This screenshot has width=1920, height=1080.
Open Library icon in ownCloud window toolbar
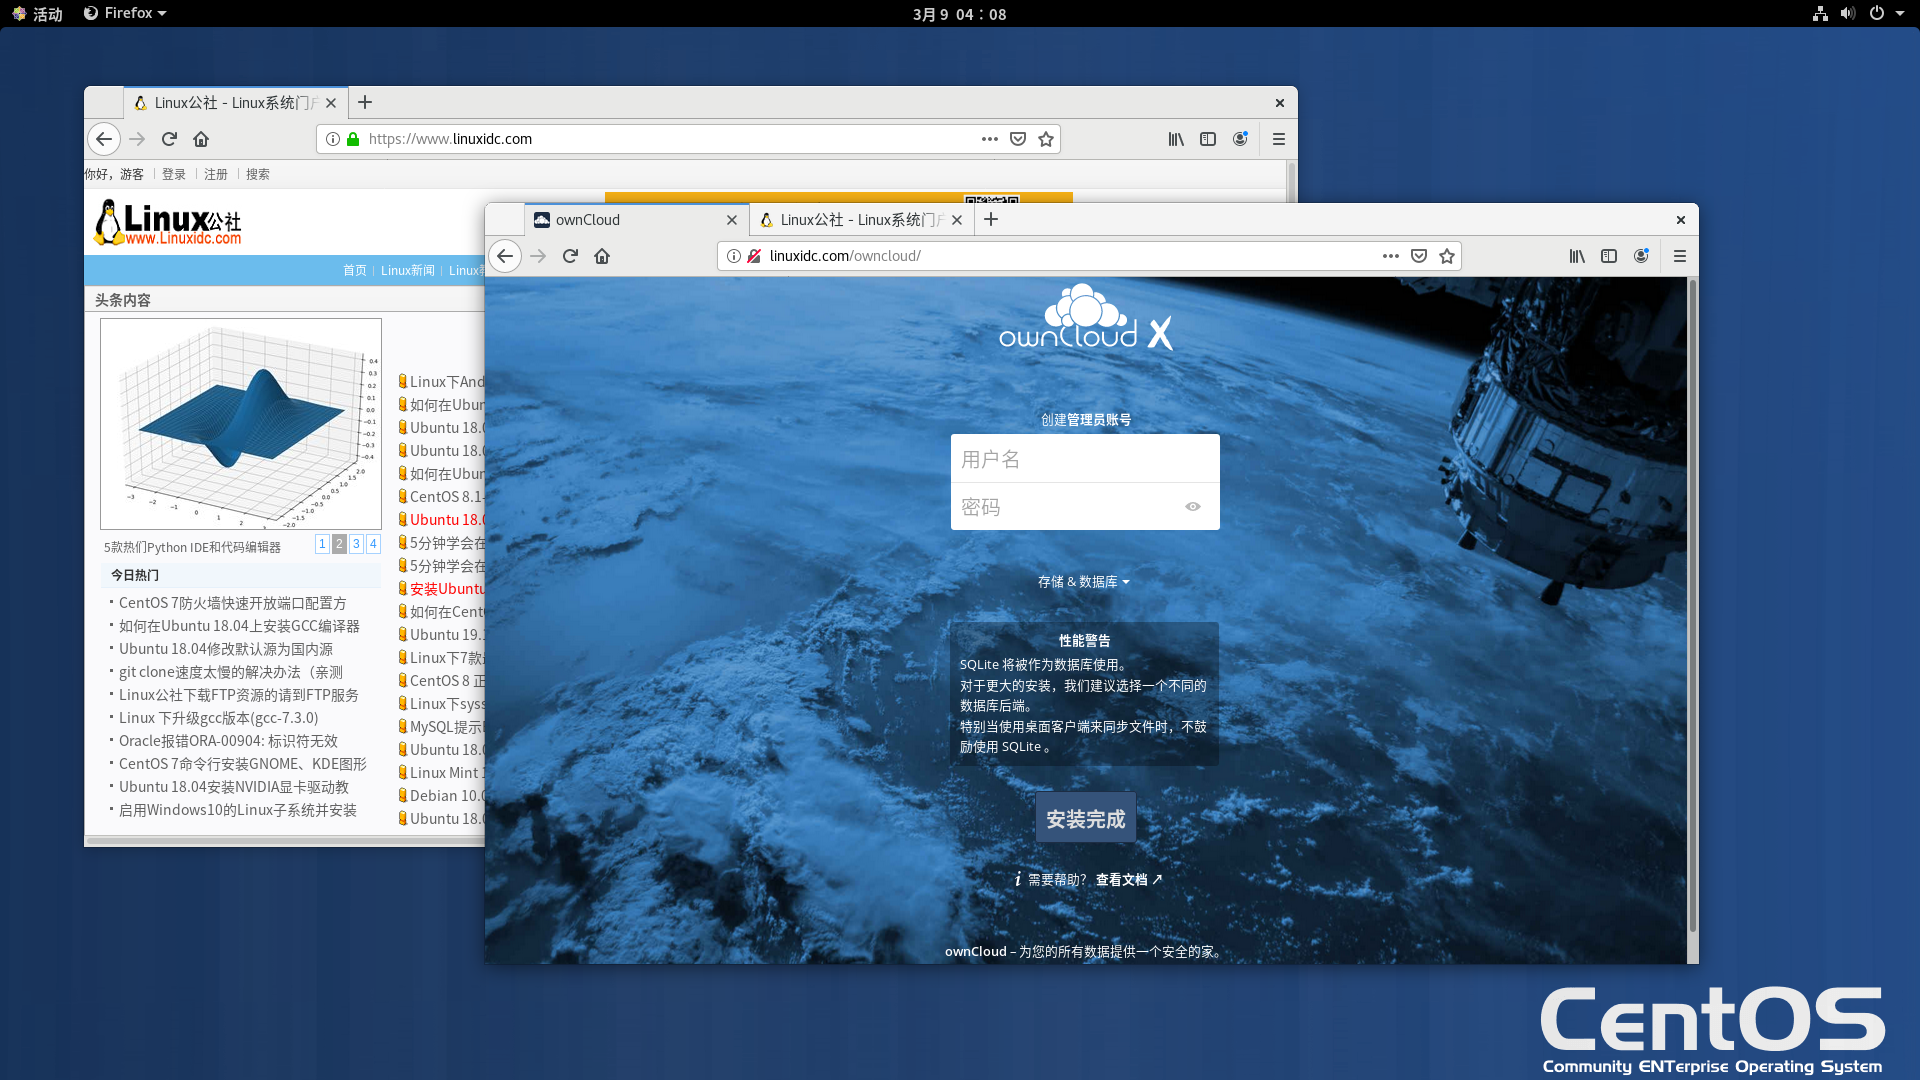click(1577, 256)
